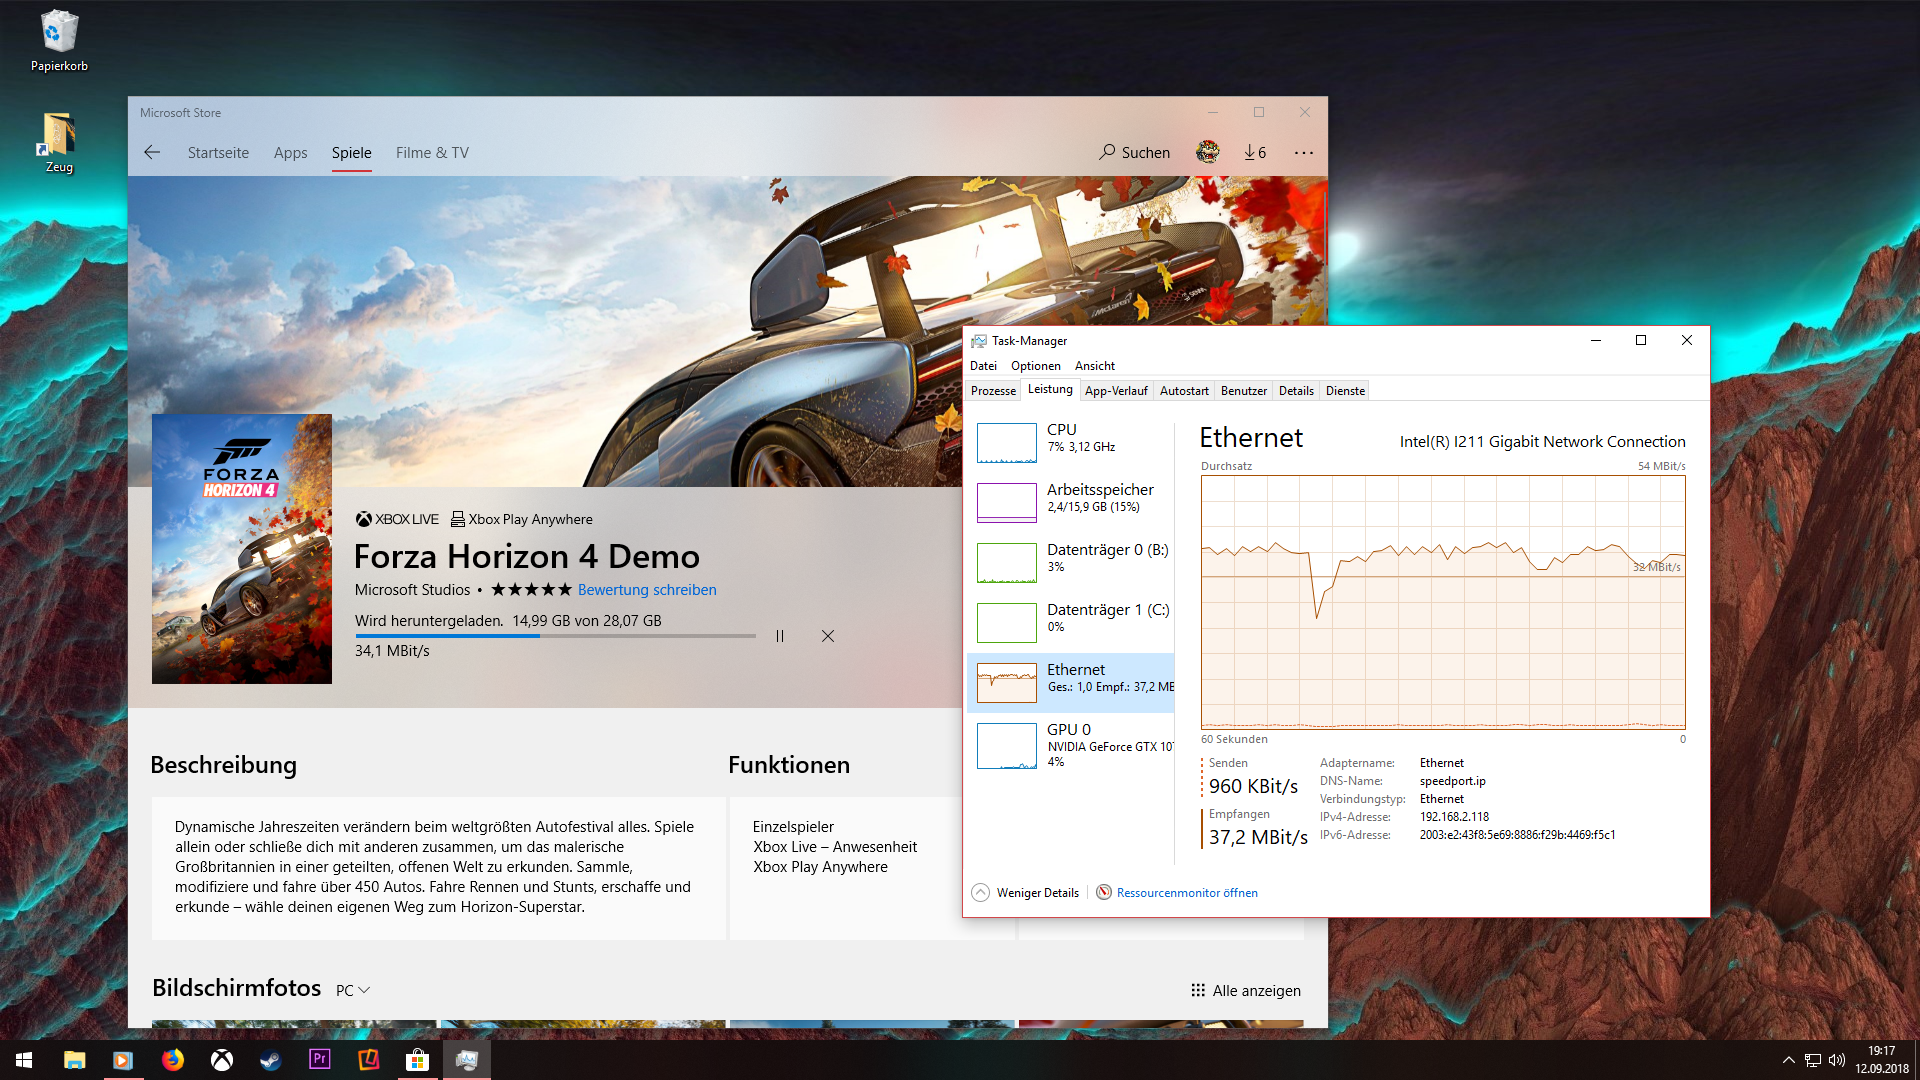
Task: Switch to the Prozesse tab
Action: (x=993, y=391)
